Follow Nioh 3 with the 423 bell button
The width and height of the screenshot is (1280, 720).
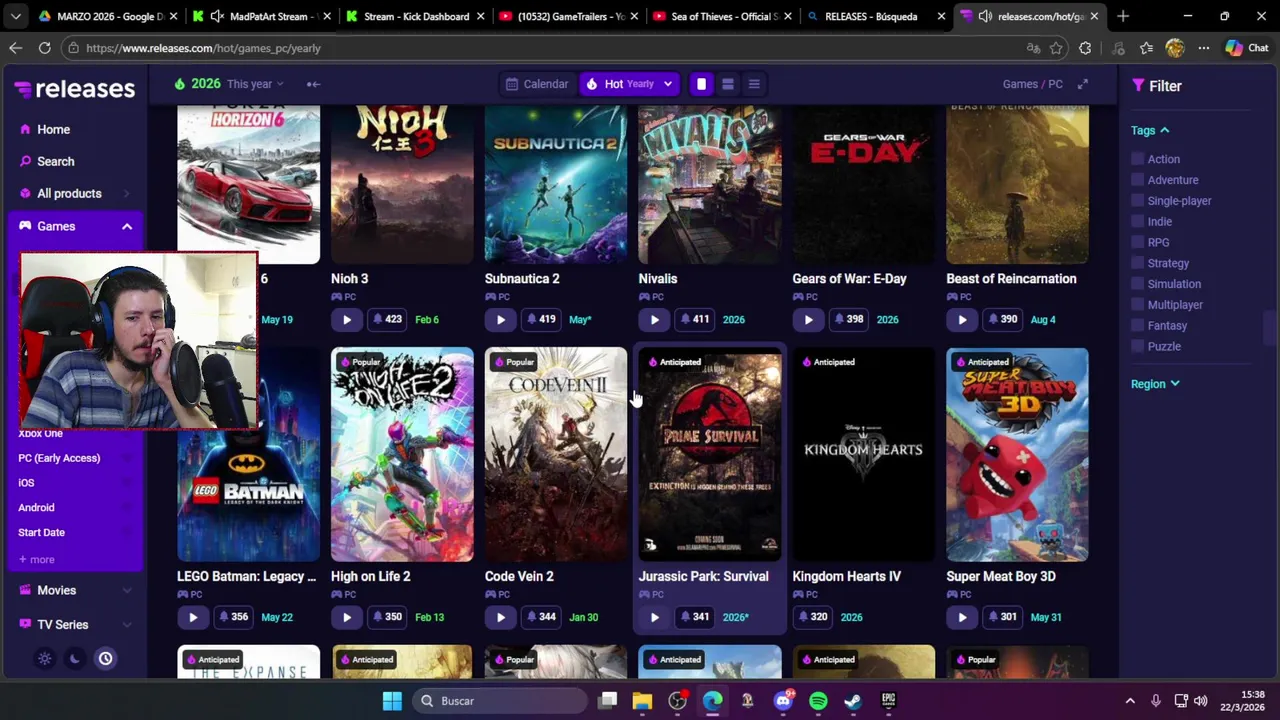(x=386, y=320)
